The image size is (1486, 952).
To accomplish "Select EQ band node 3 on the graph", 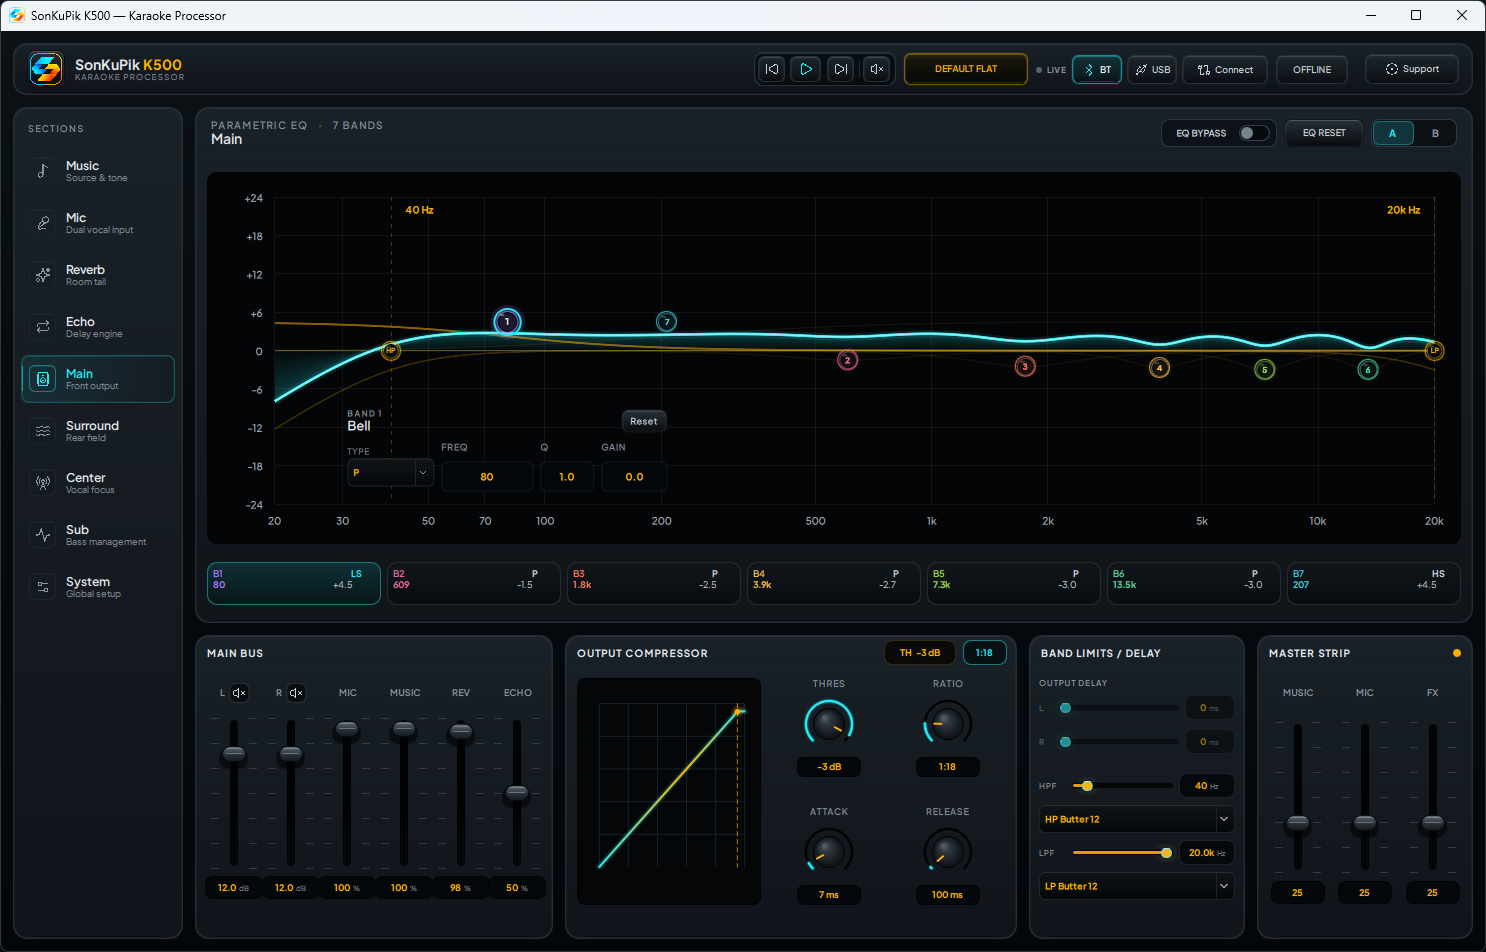I will point(1025,367).
